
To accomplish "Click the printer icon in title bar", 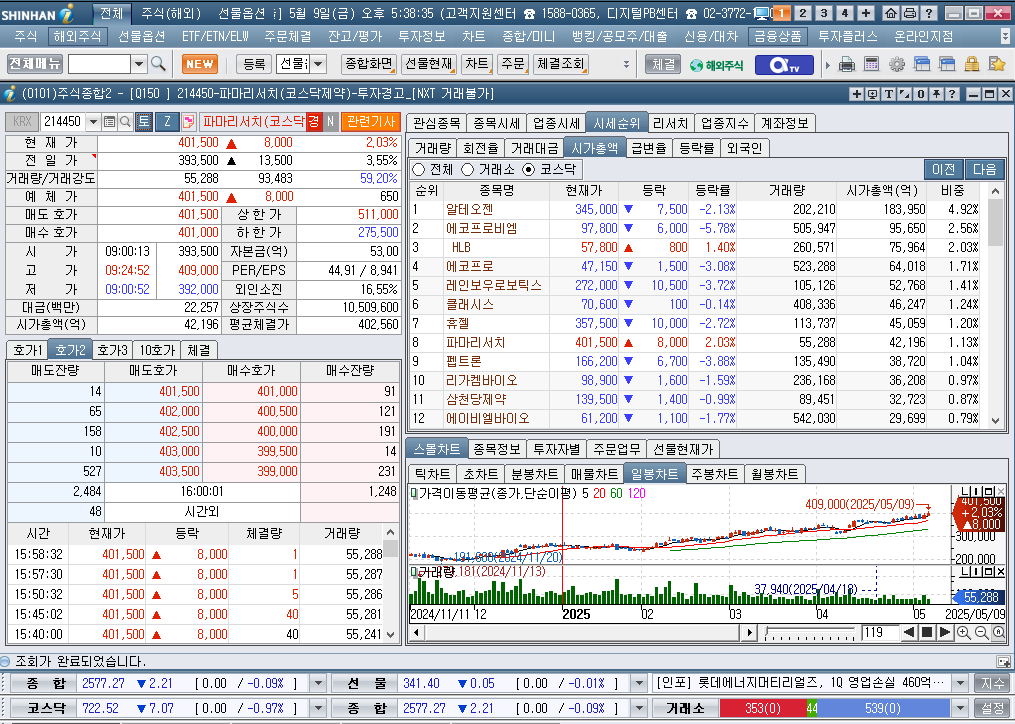I will pyautogui.click(x=909, y=13).
